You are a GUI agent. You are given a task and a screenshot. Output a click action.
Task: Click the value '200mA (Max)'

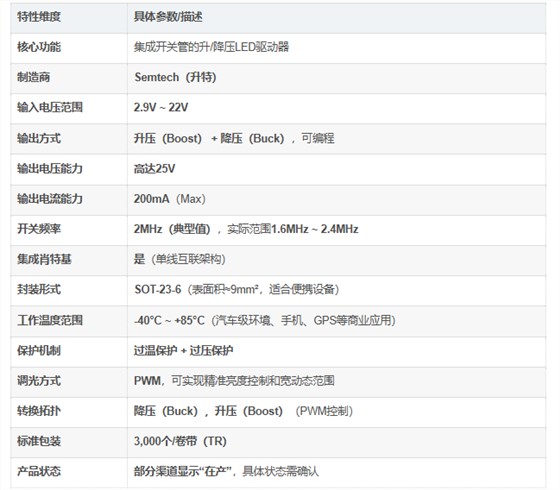(170, 199)
